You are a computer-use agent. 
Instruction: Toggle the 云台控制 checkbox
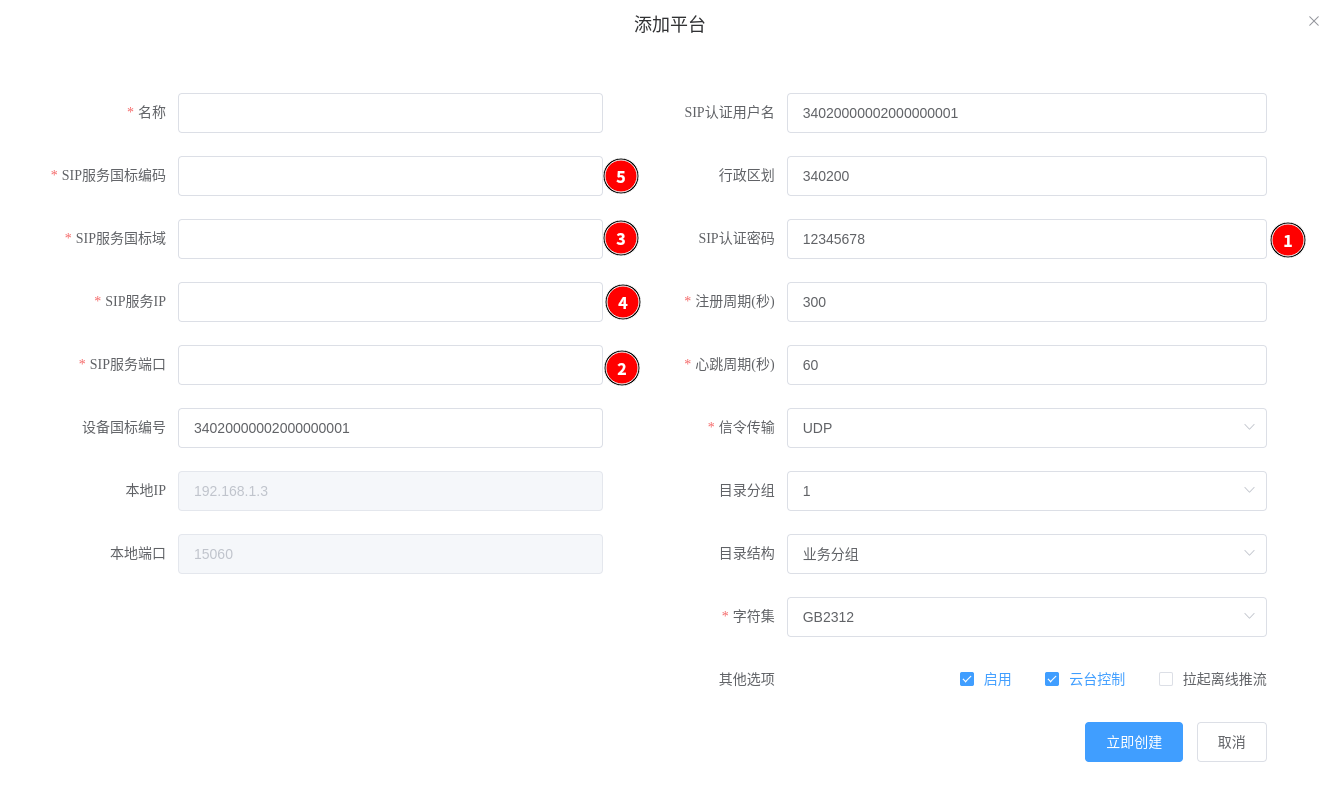pos(1052,679)
